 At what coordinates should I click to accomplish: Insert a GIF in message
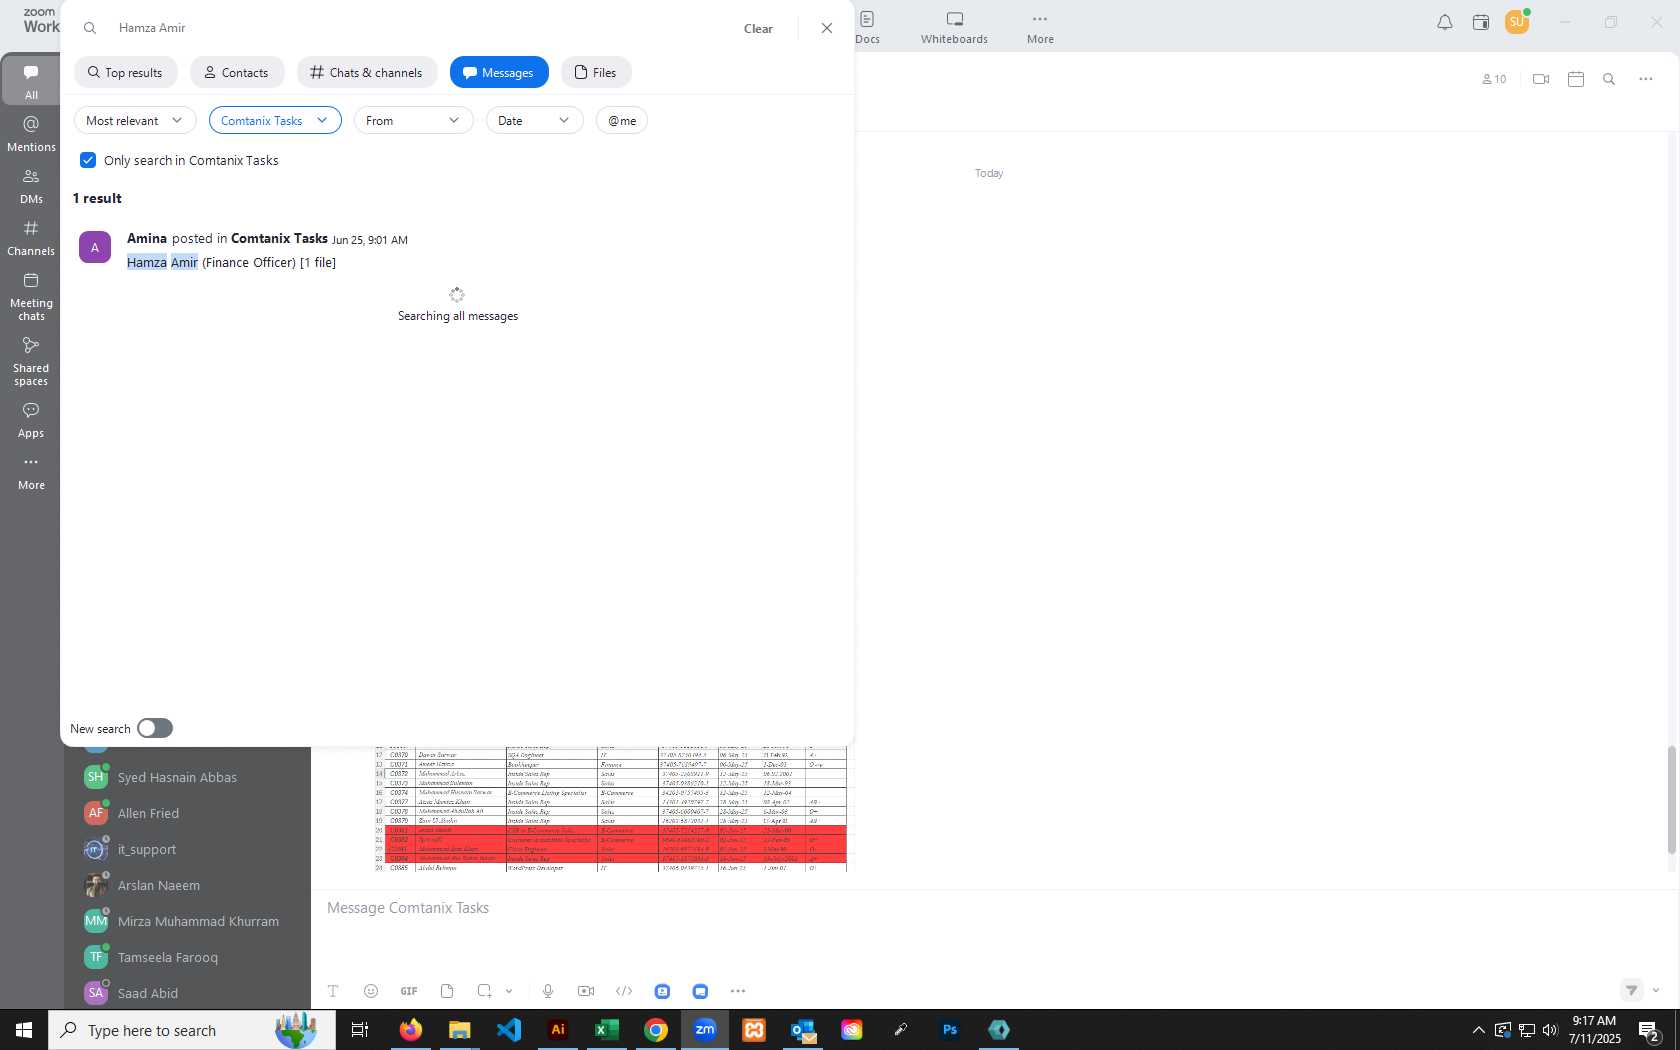click(x=409, y=991)
